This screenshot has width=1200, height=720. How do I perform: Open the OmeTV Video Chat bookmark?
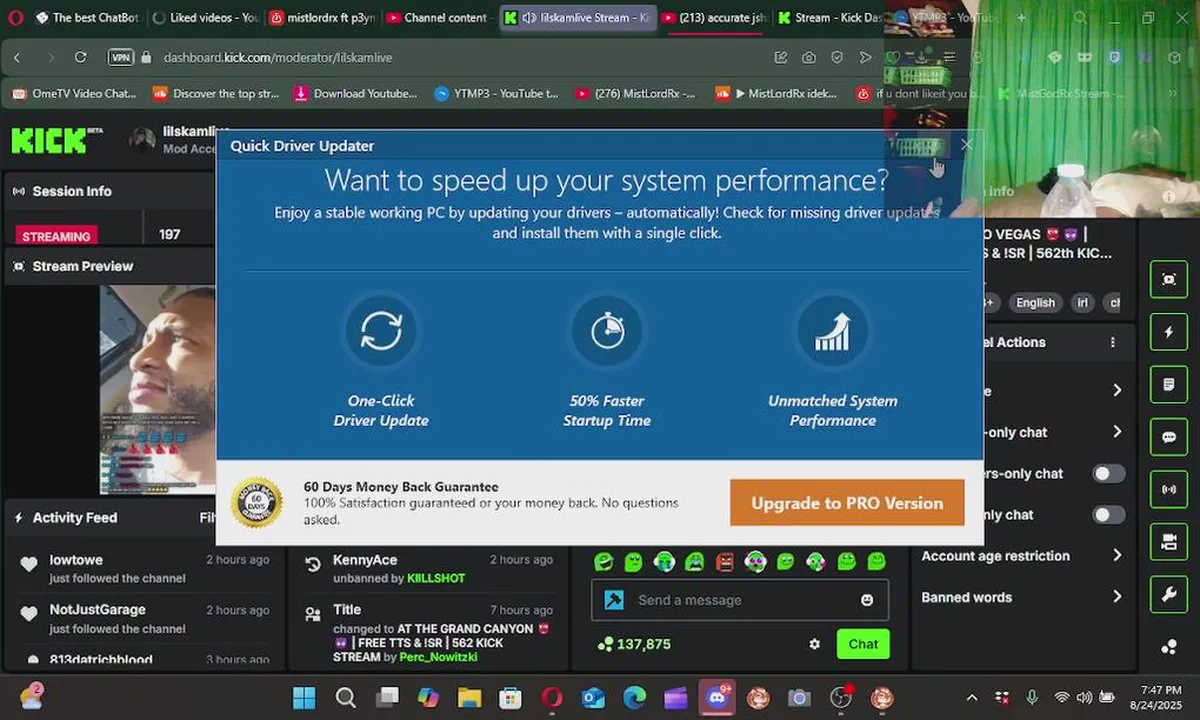74,94
